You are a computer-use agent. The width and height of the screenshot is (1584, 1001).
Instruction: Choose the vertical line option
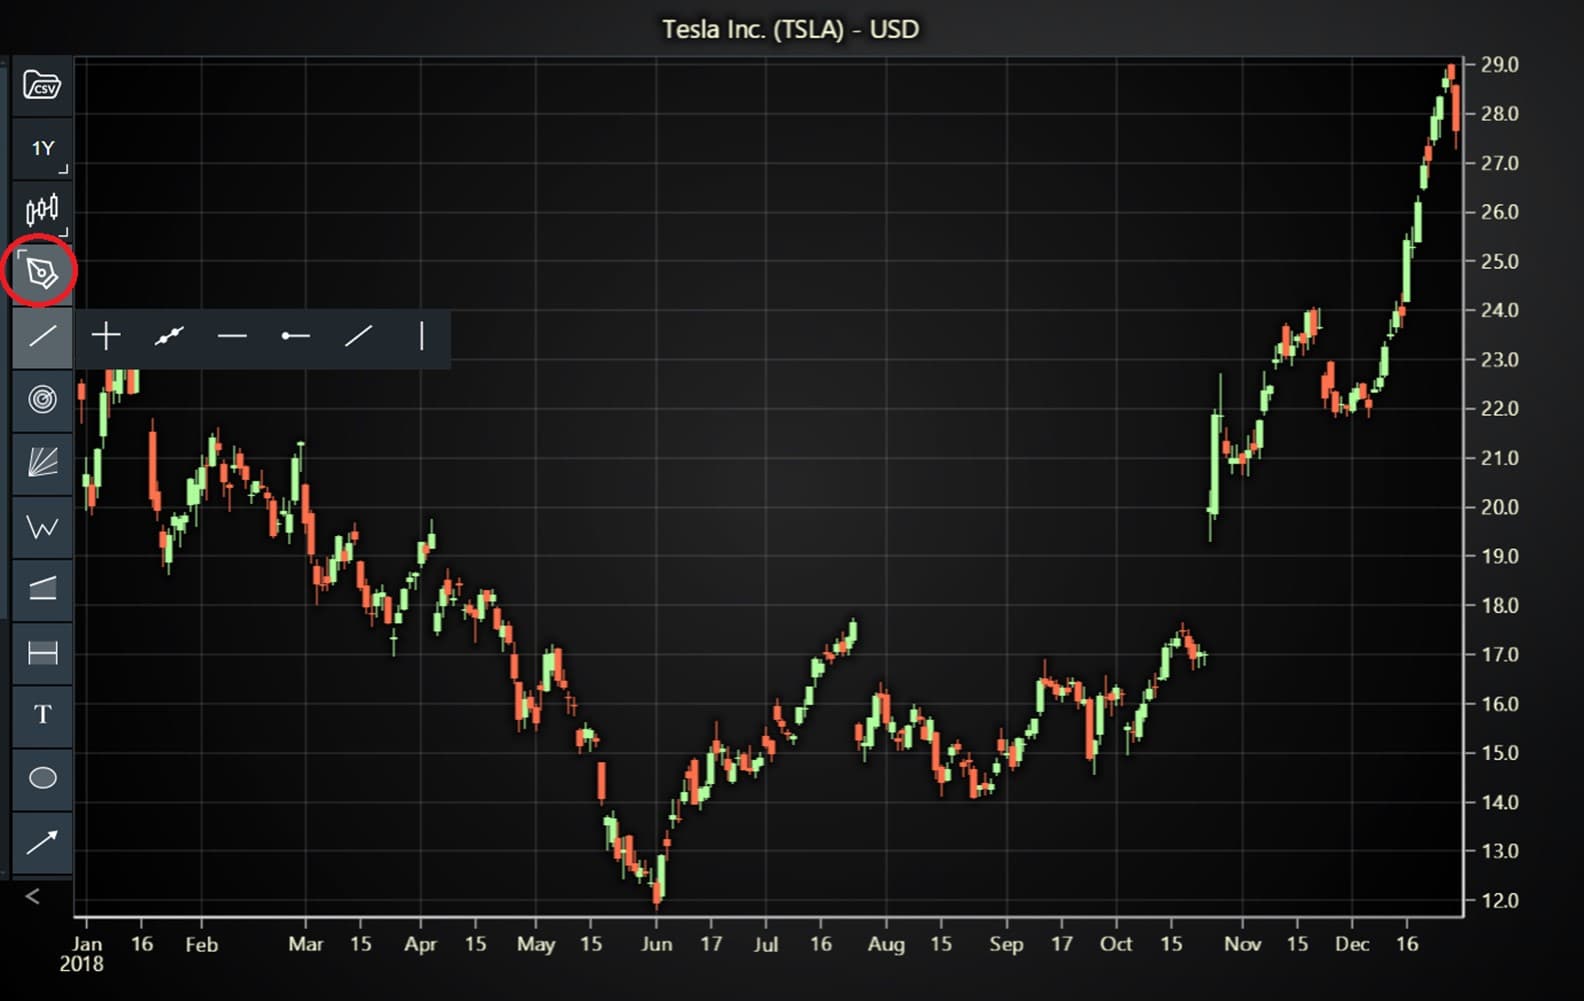[x=422, y=336]
